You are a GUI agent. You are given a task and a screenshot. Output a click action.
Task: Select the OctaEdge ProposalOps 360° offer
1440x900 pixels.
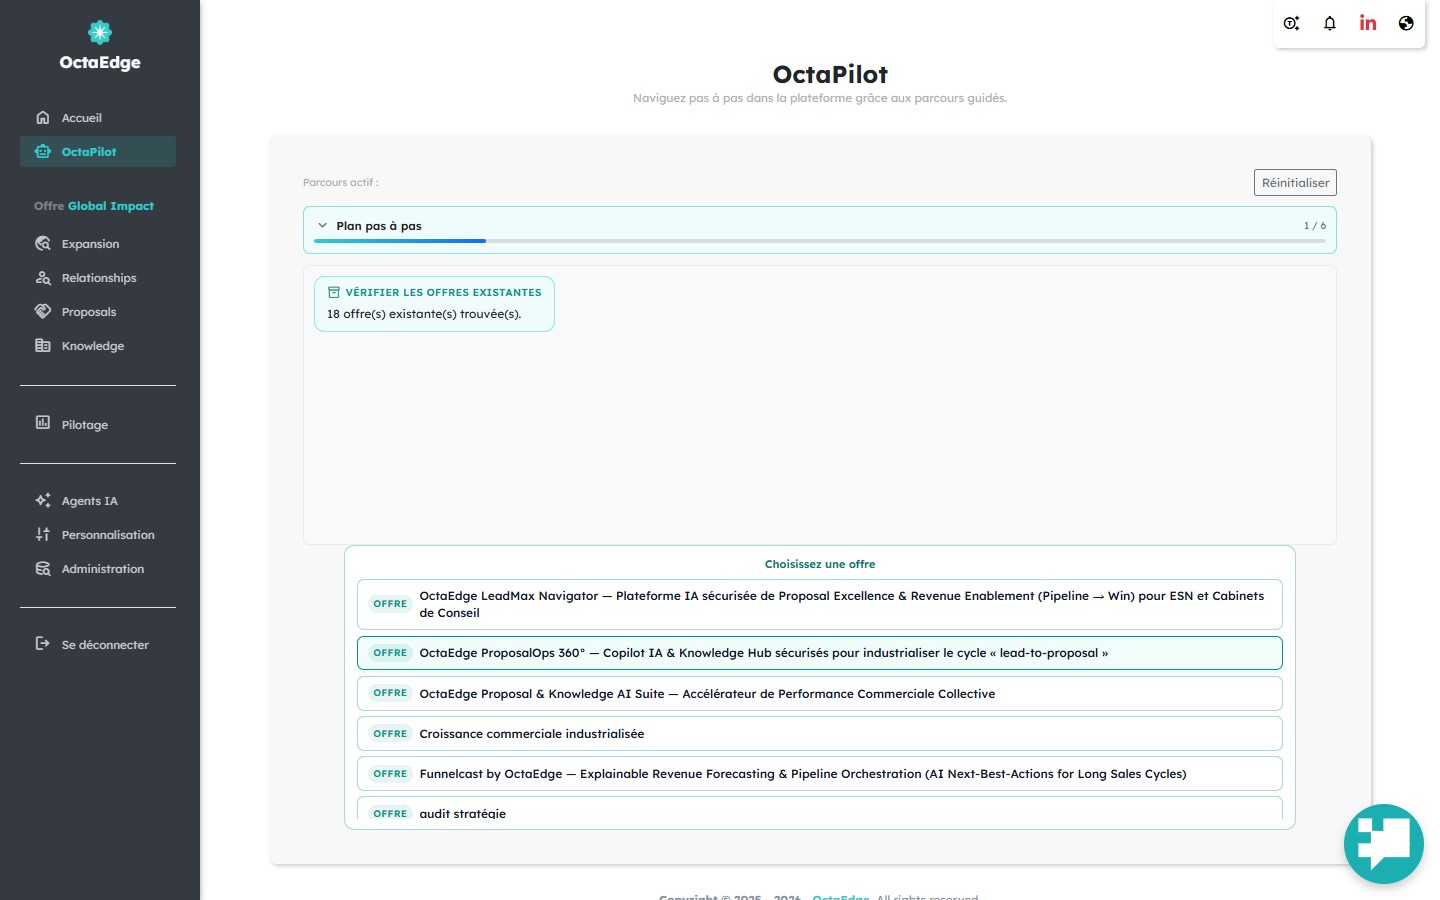820,653
